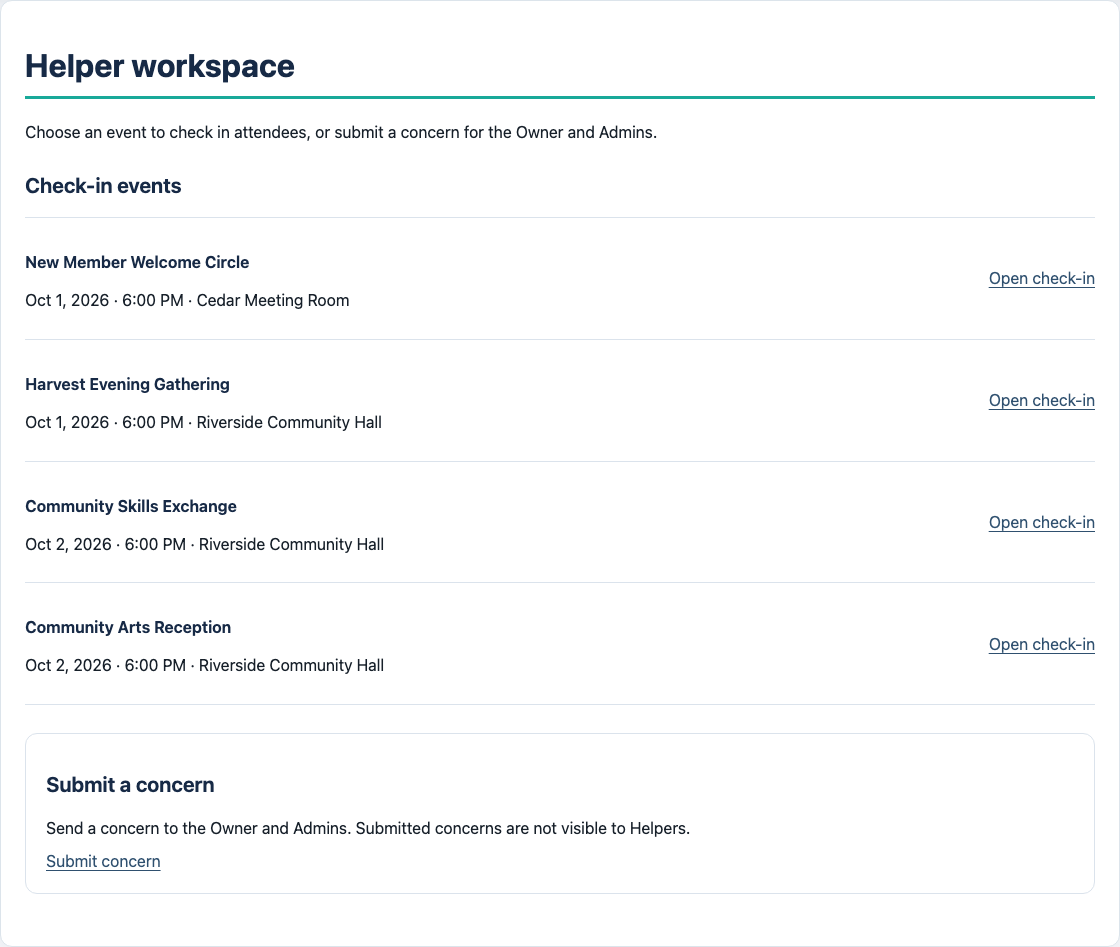The width and height of the screenshot is (1120, 947).
Task: Select the Harvest Evening Gathering title
Action: 127,384
